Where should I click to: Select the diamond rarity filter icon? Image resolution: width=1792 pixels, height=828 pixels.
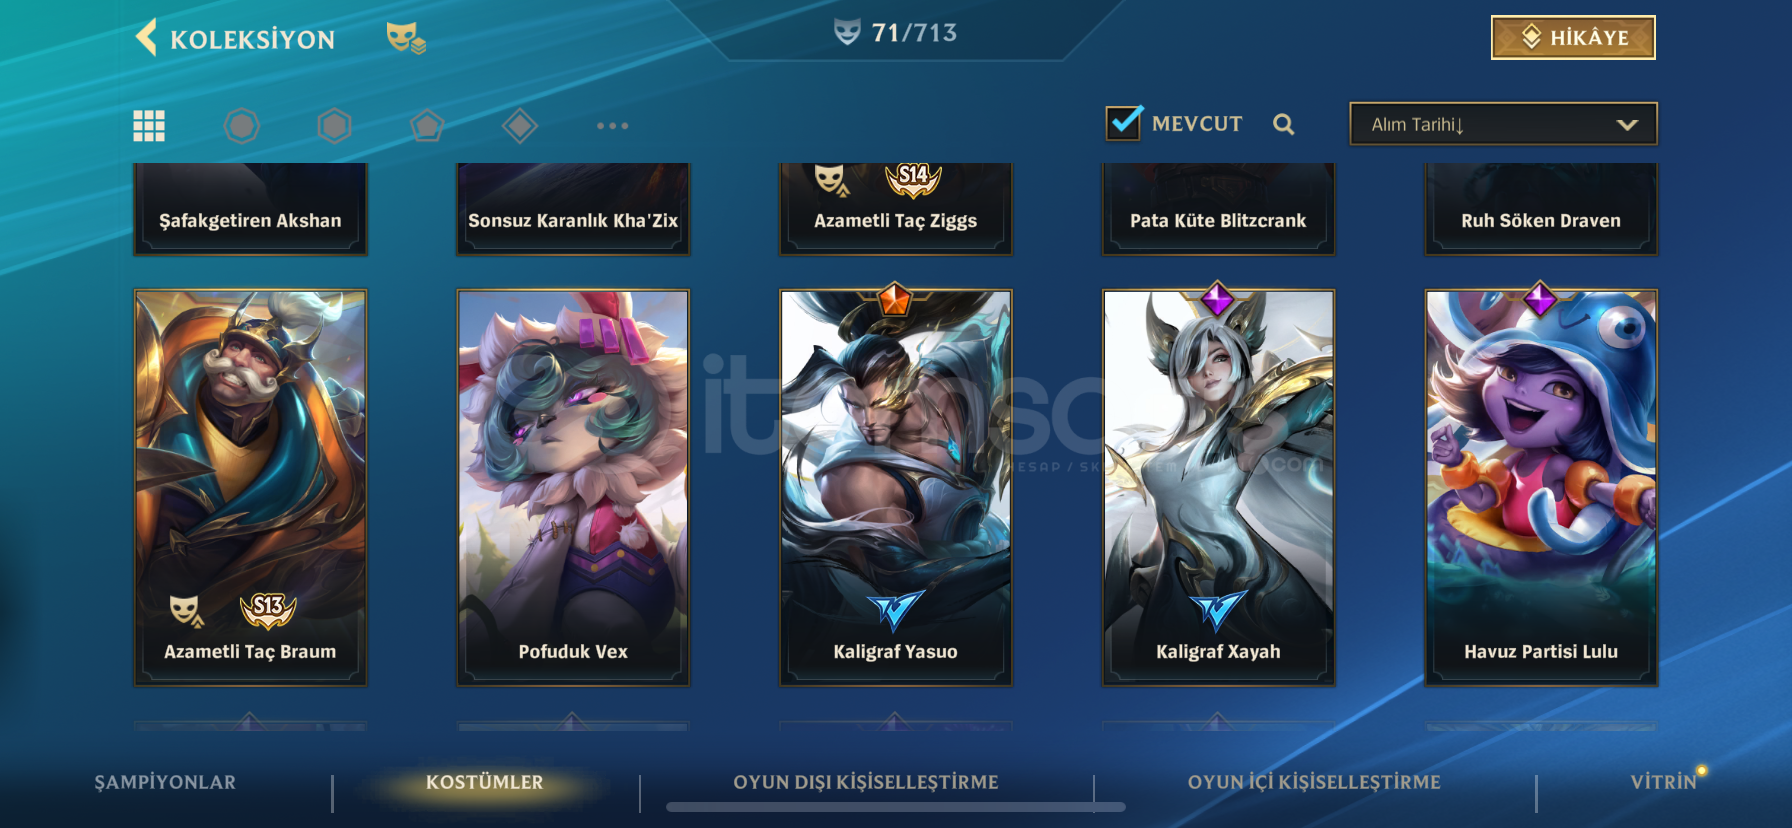pyautogui.click(x=520, y=125)
